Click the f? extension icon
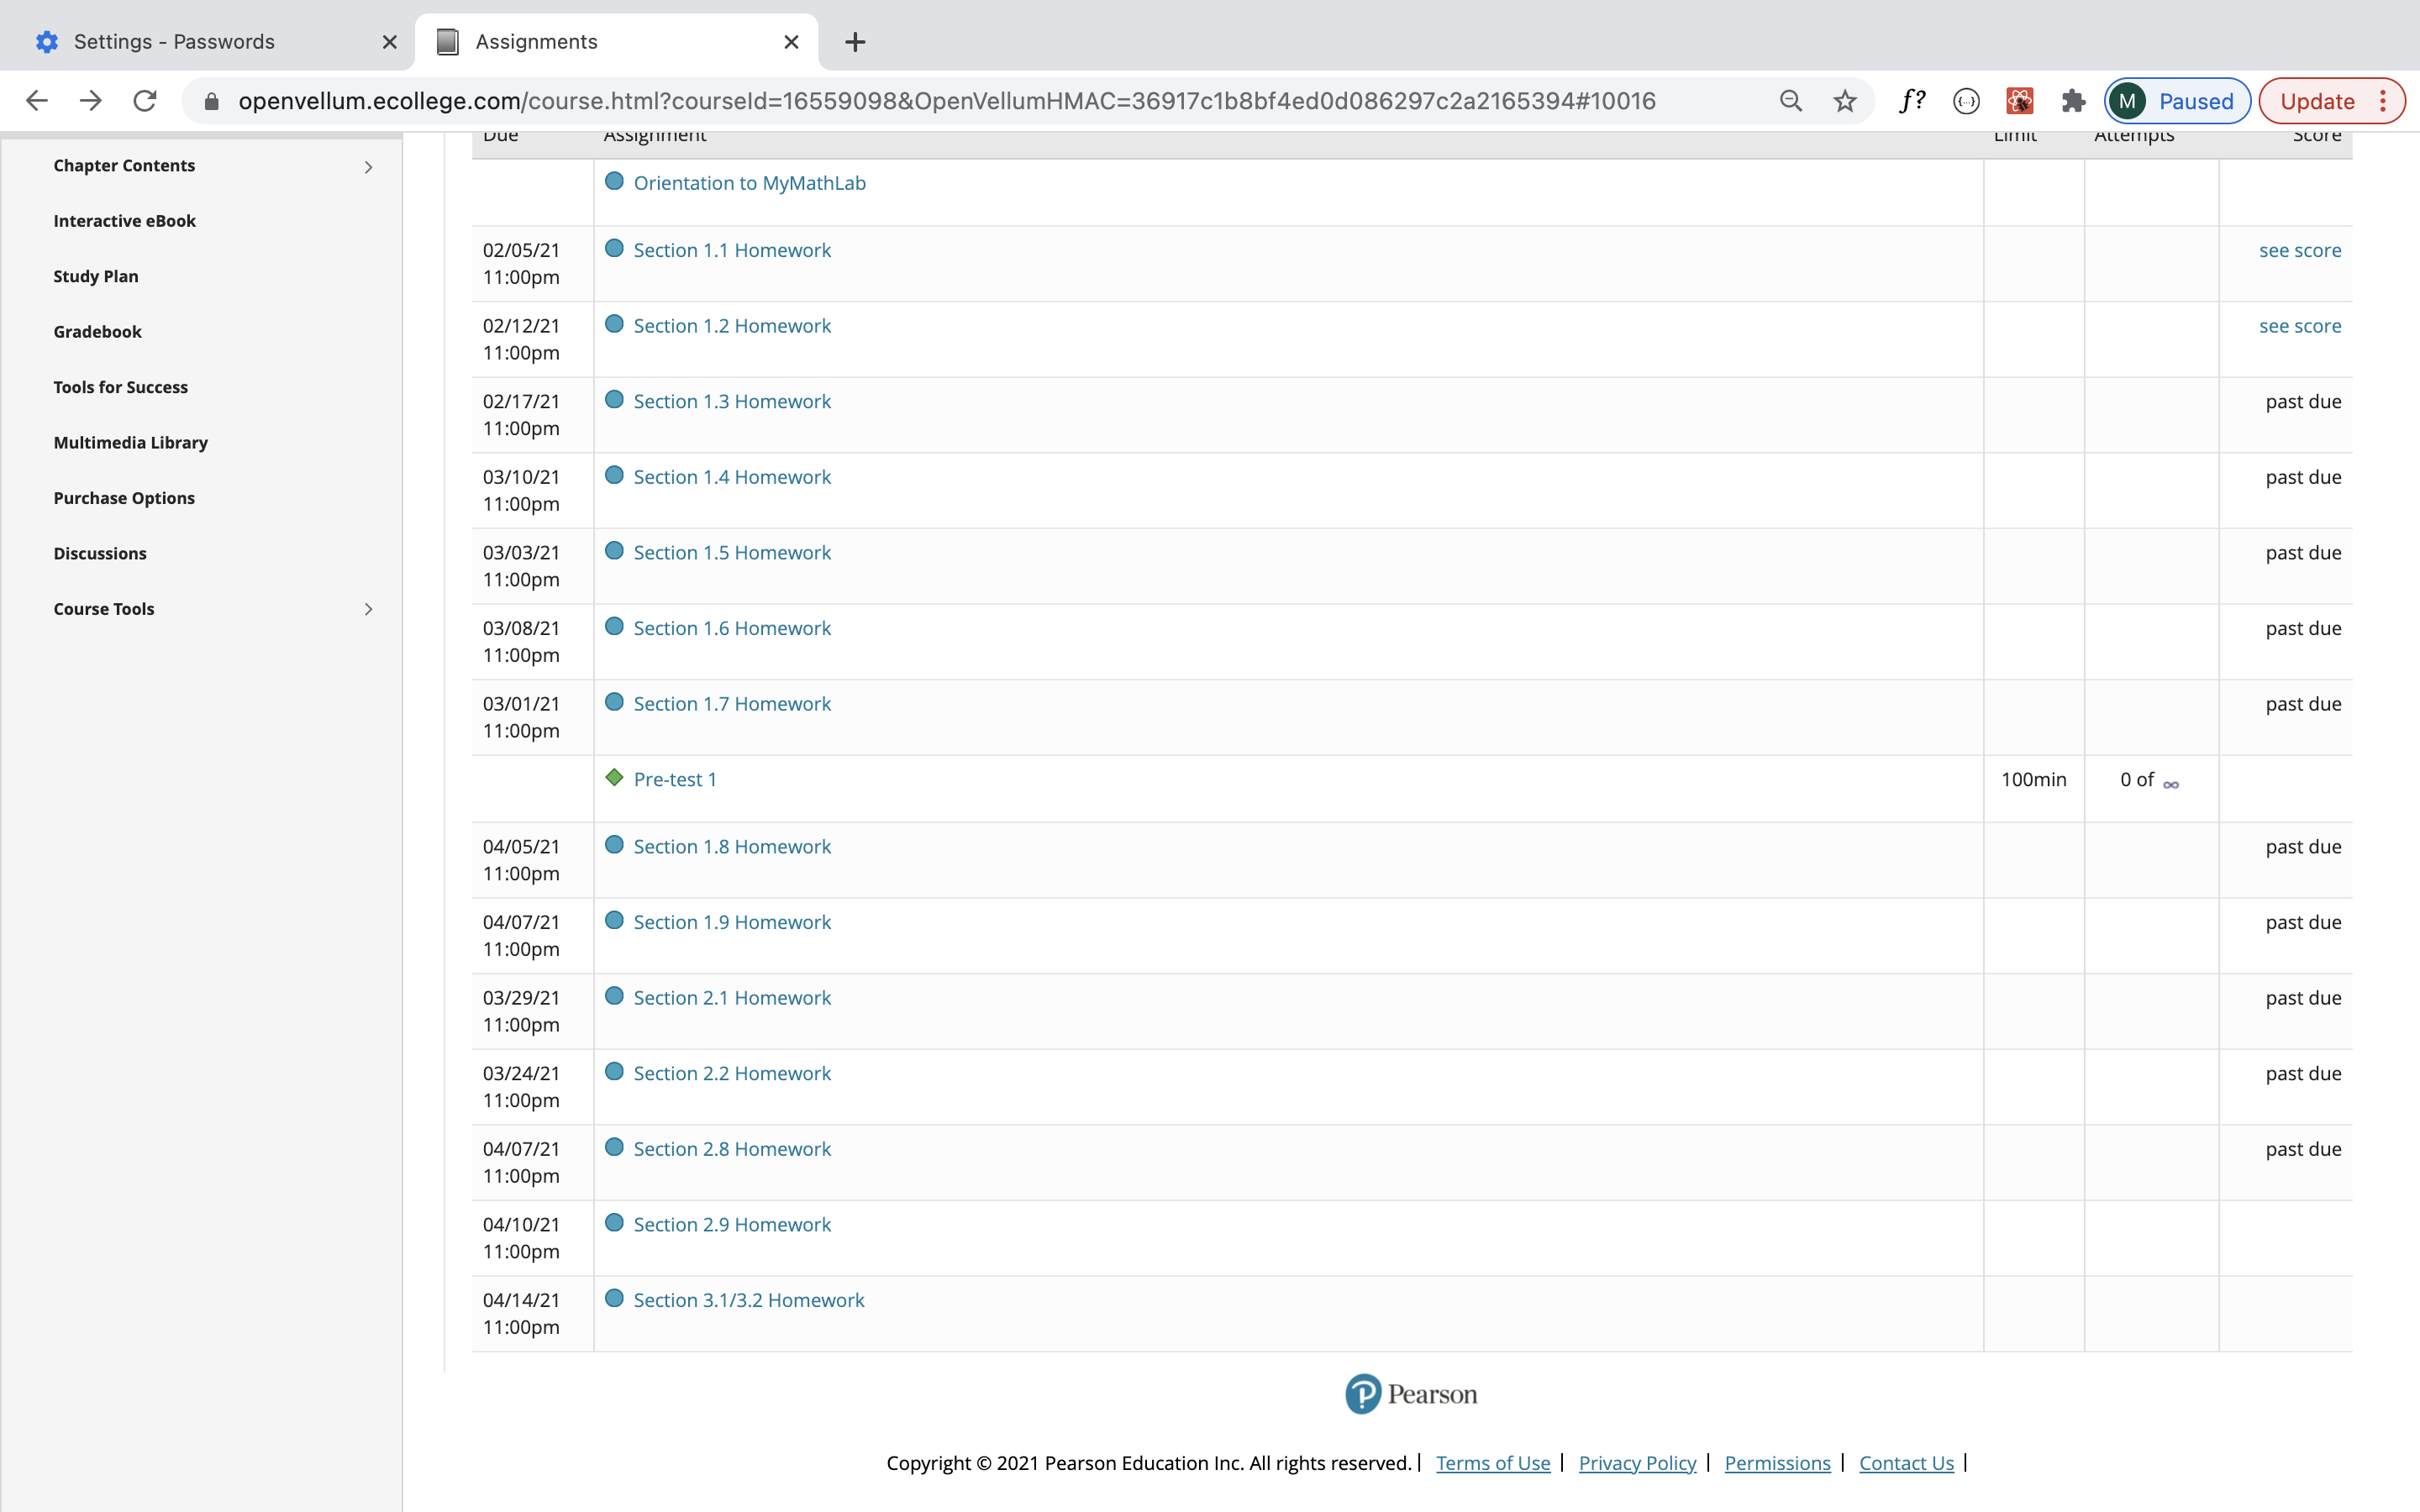 (1912, 101)
